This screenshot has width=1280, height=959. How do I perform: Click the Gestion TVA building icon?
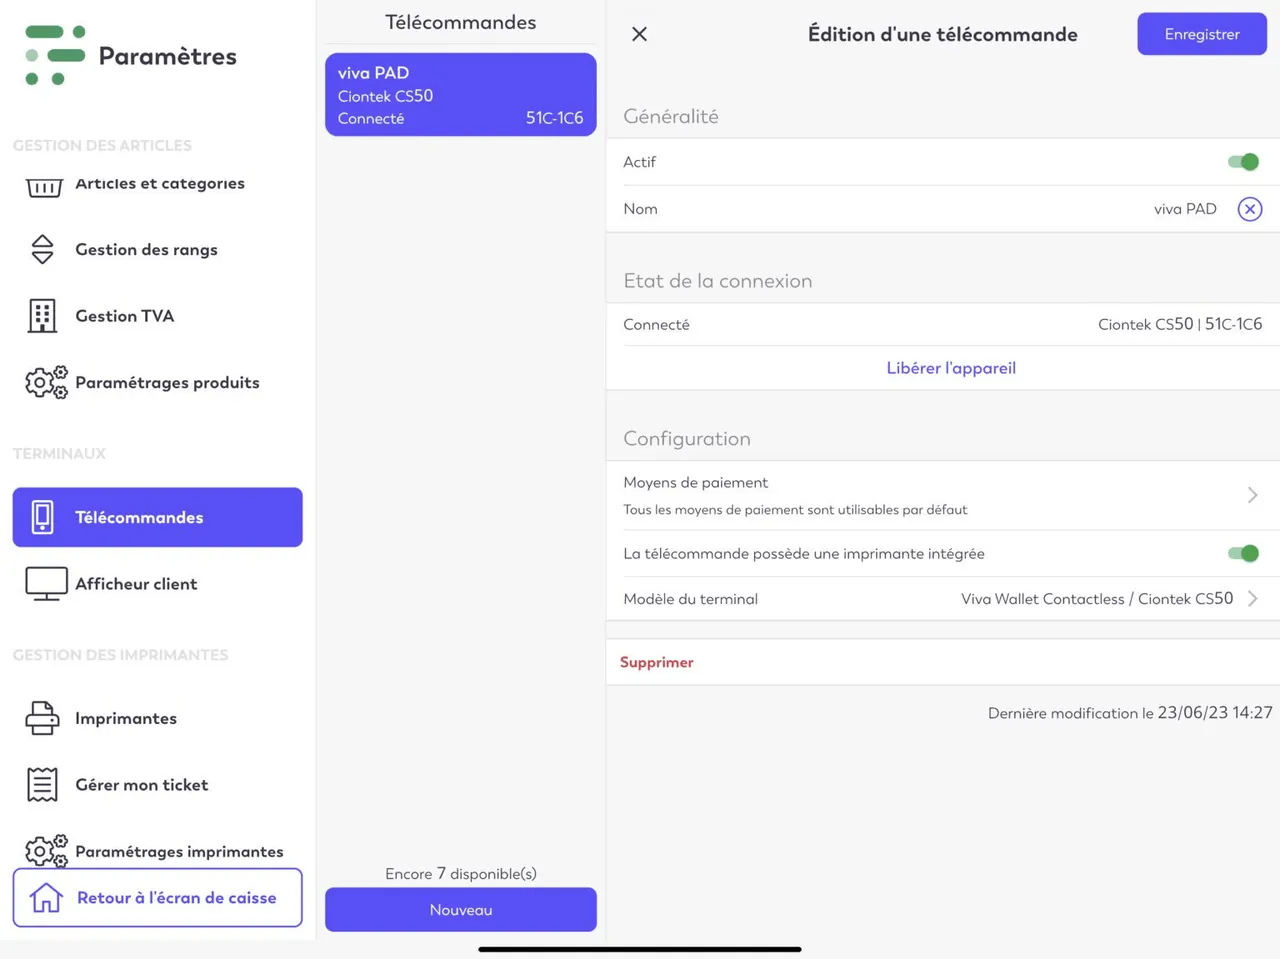42,316
